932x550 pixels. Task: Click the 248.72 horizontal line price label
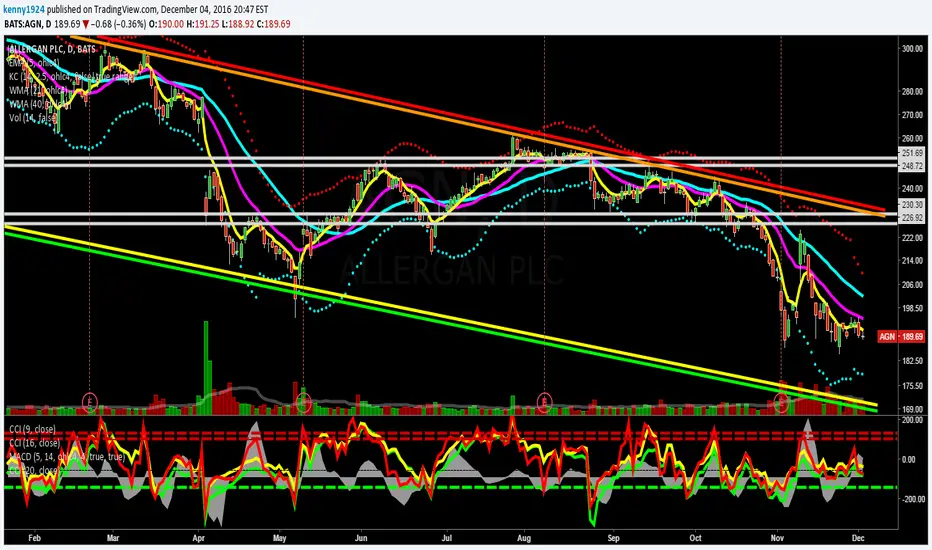[x=912, y=166]
